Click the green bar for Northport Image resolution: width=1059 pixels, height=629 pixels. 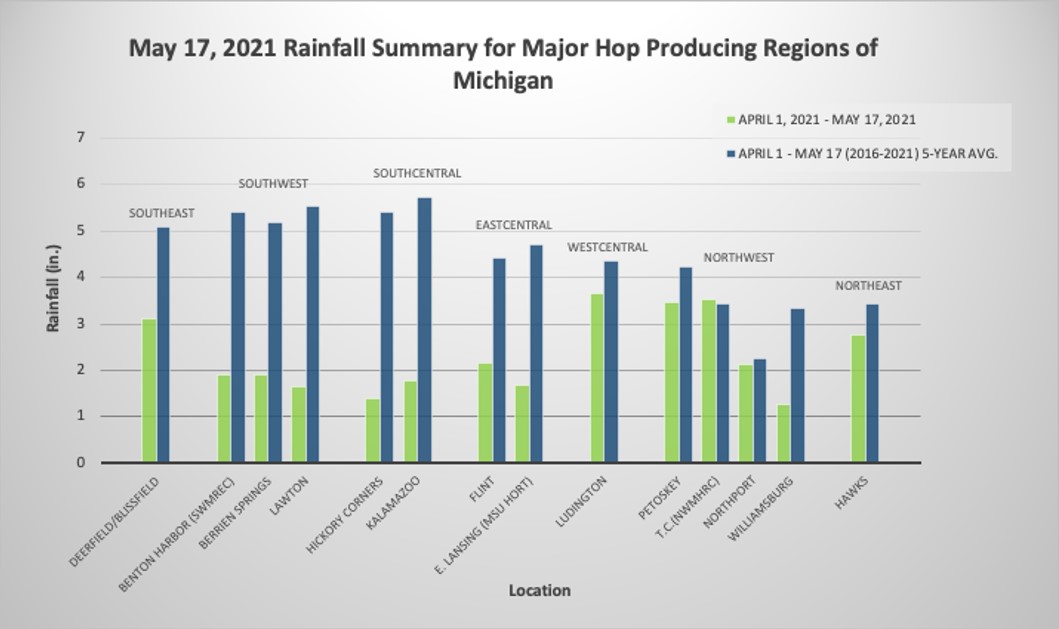click(x=746, y=413)
